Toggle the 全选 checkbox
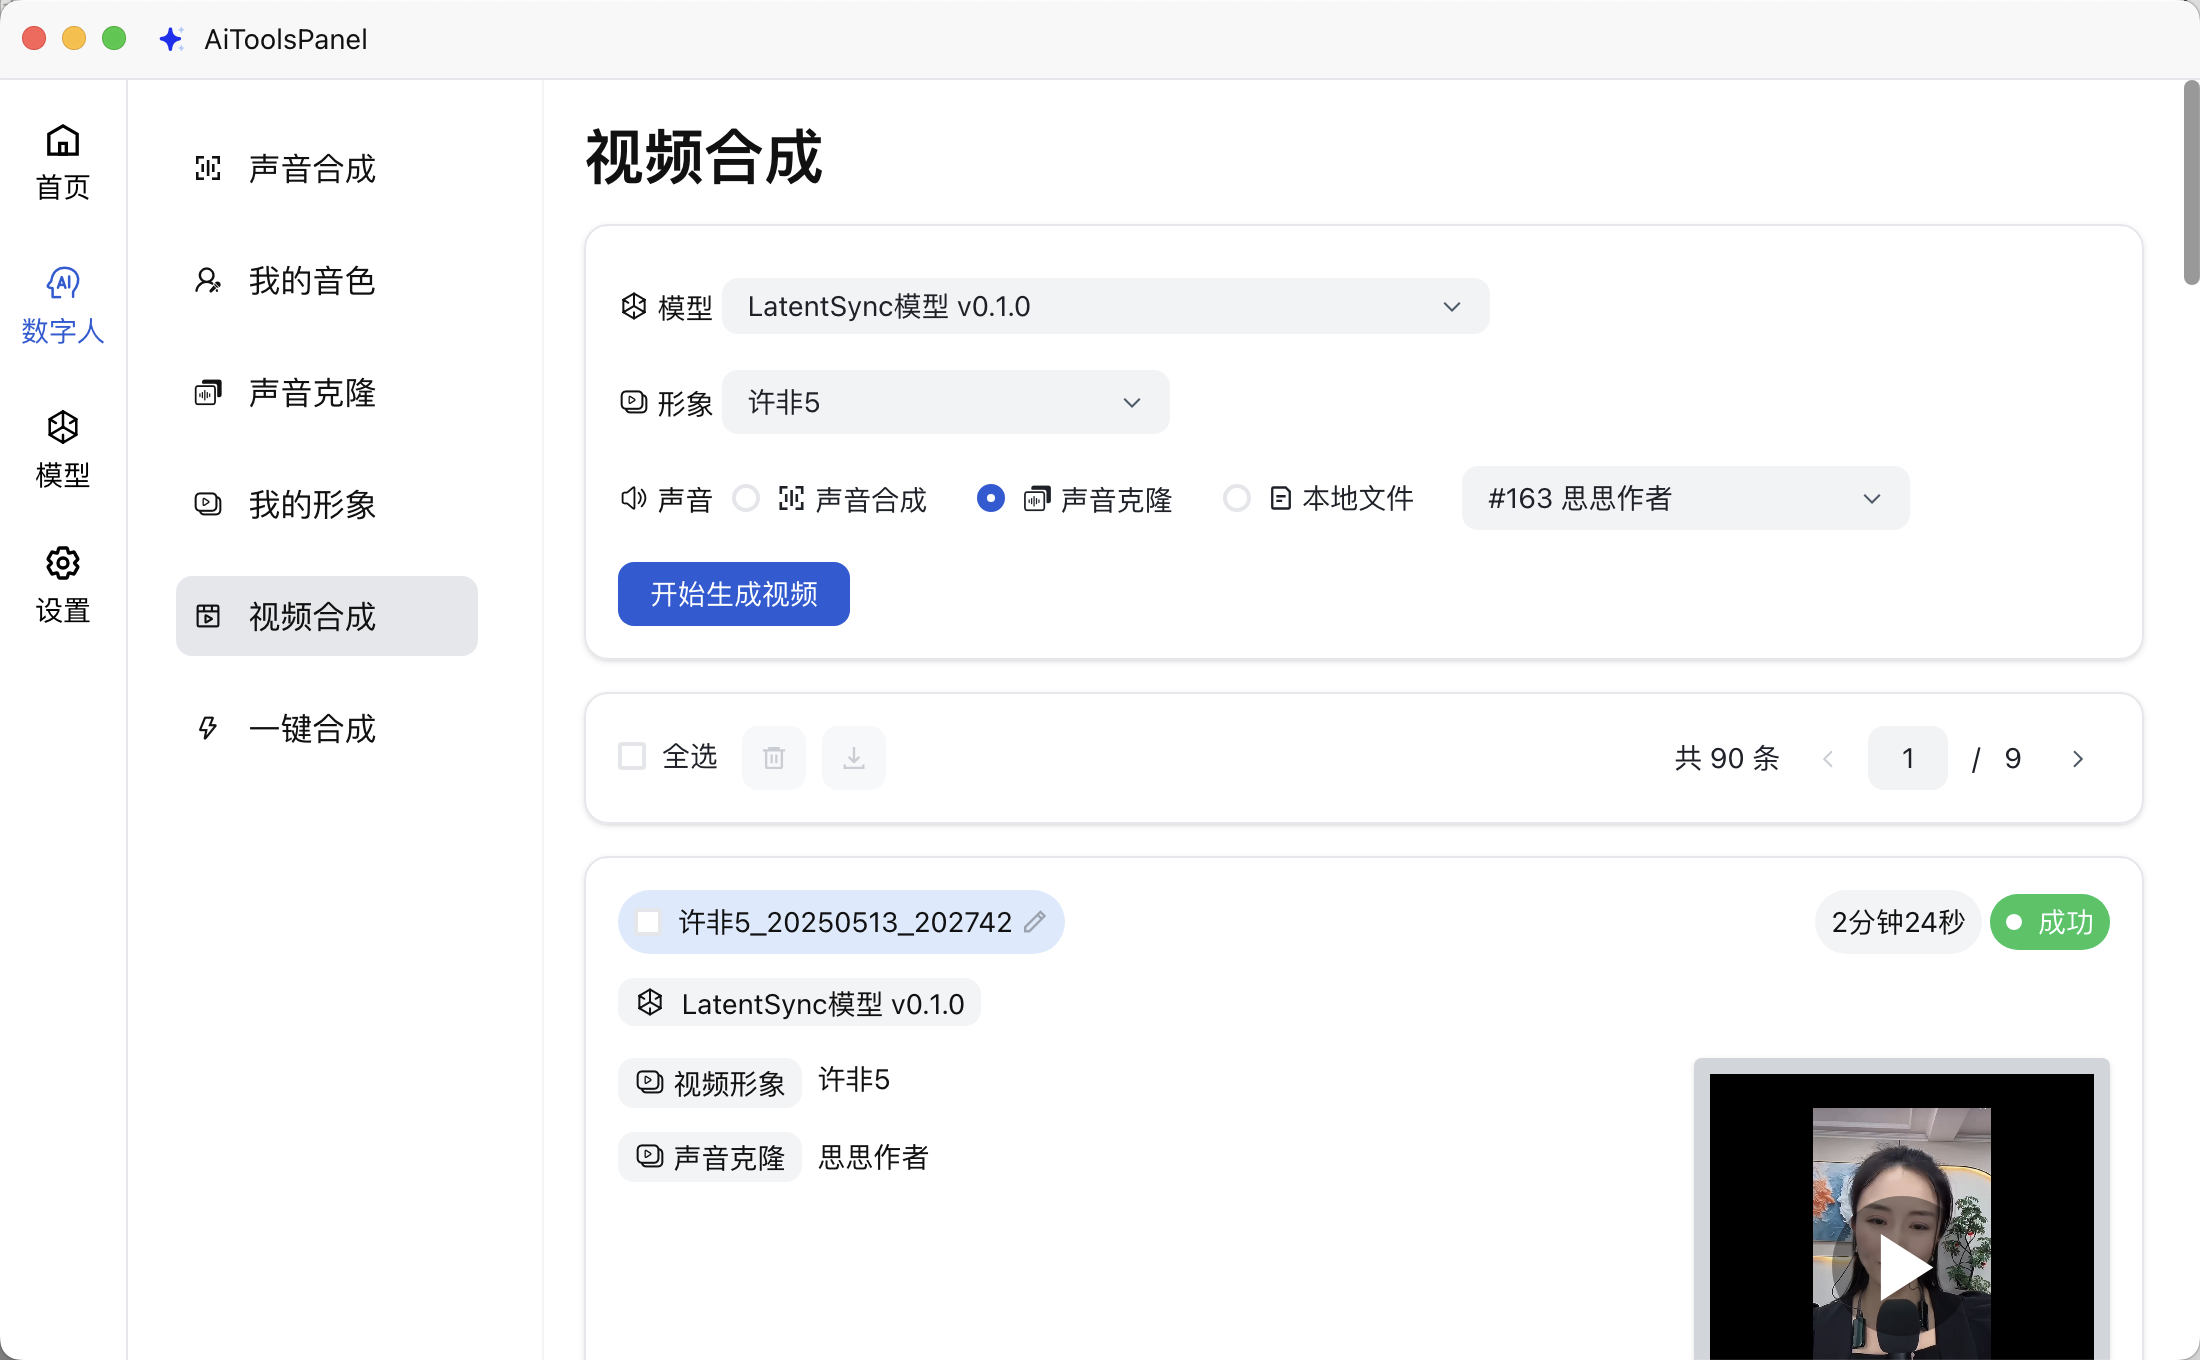 [632, 756]
